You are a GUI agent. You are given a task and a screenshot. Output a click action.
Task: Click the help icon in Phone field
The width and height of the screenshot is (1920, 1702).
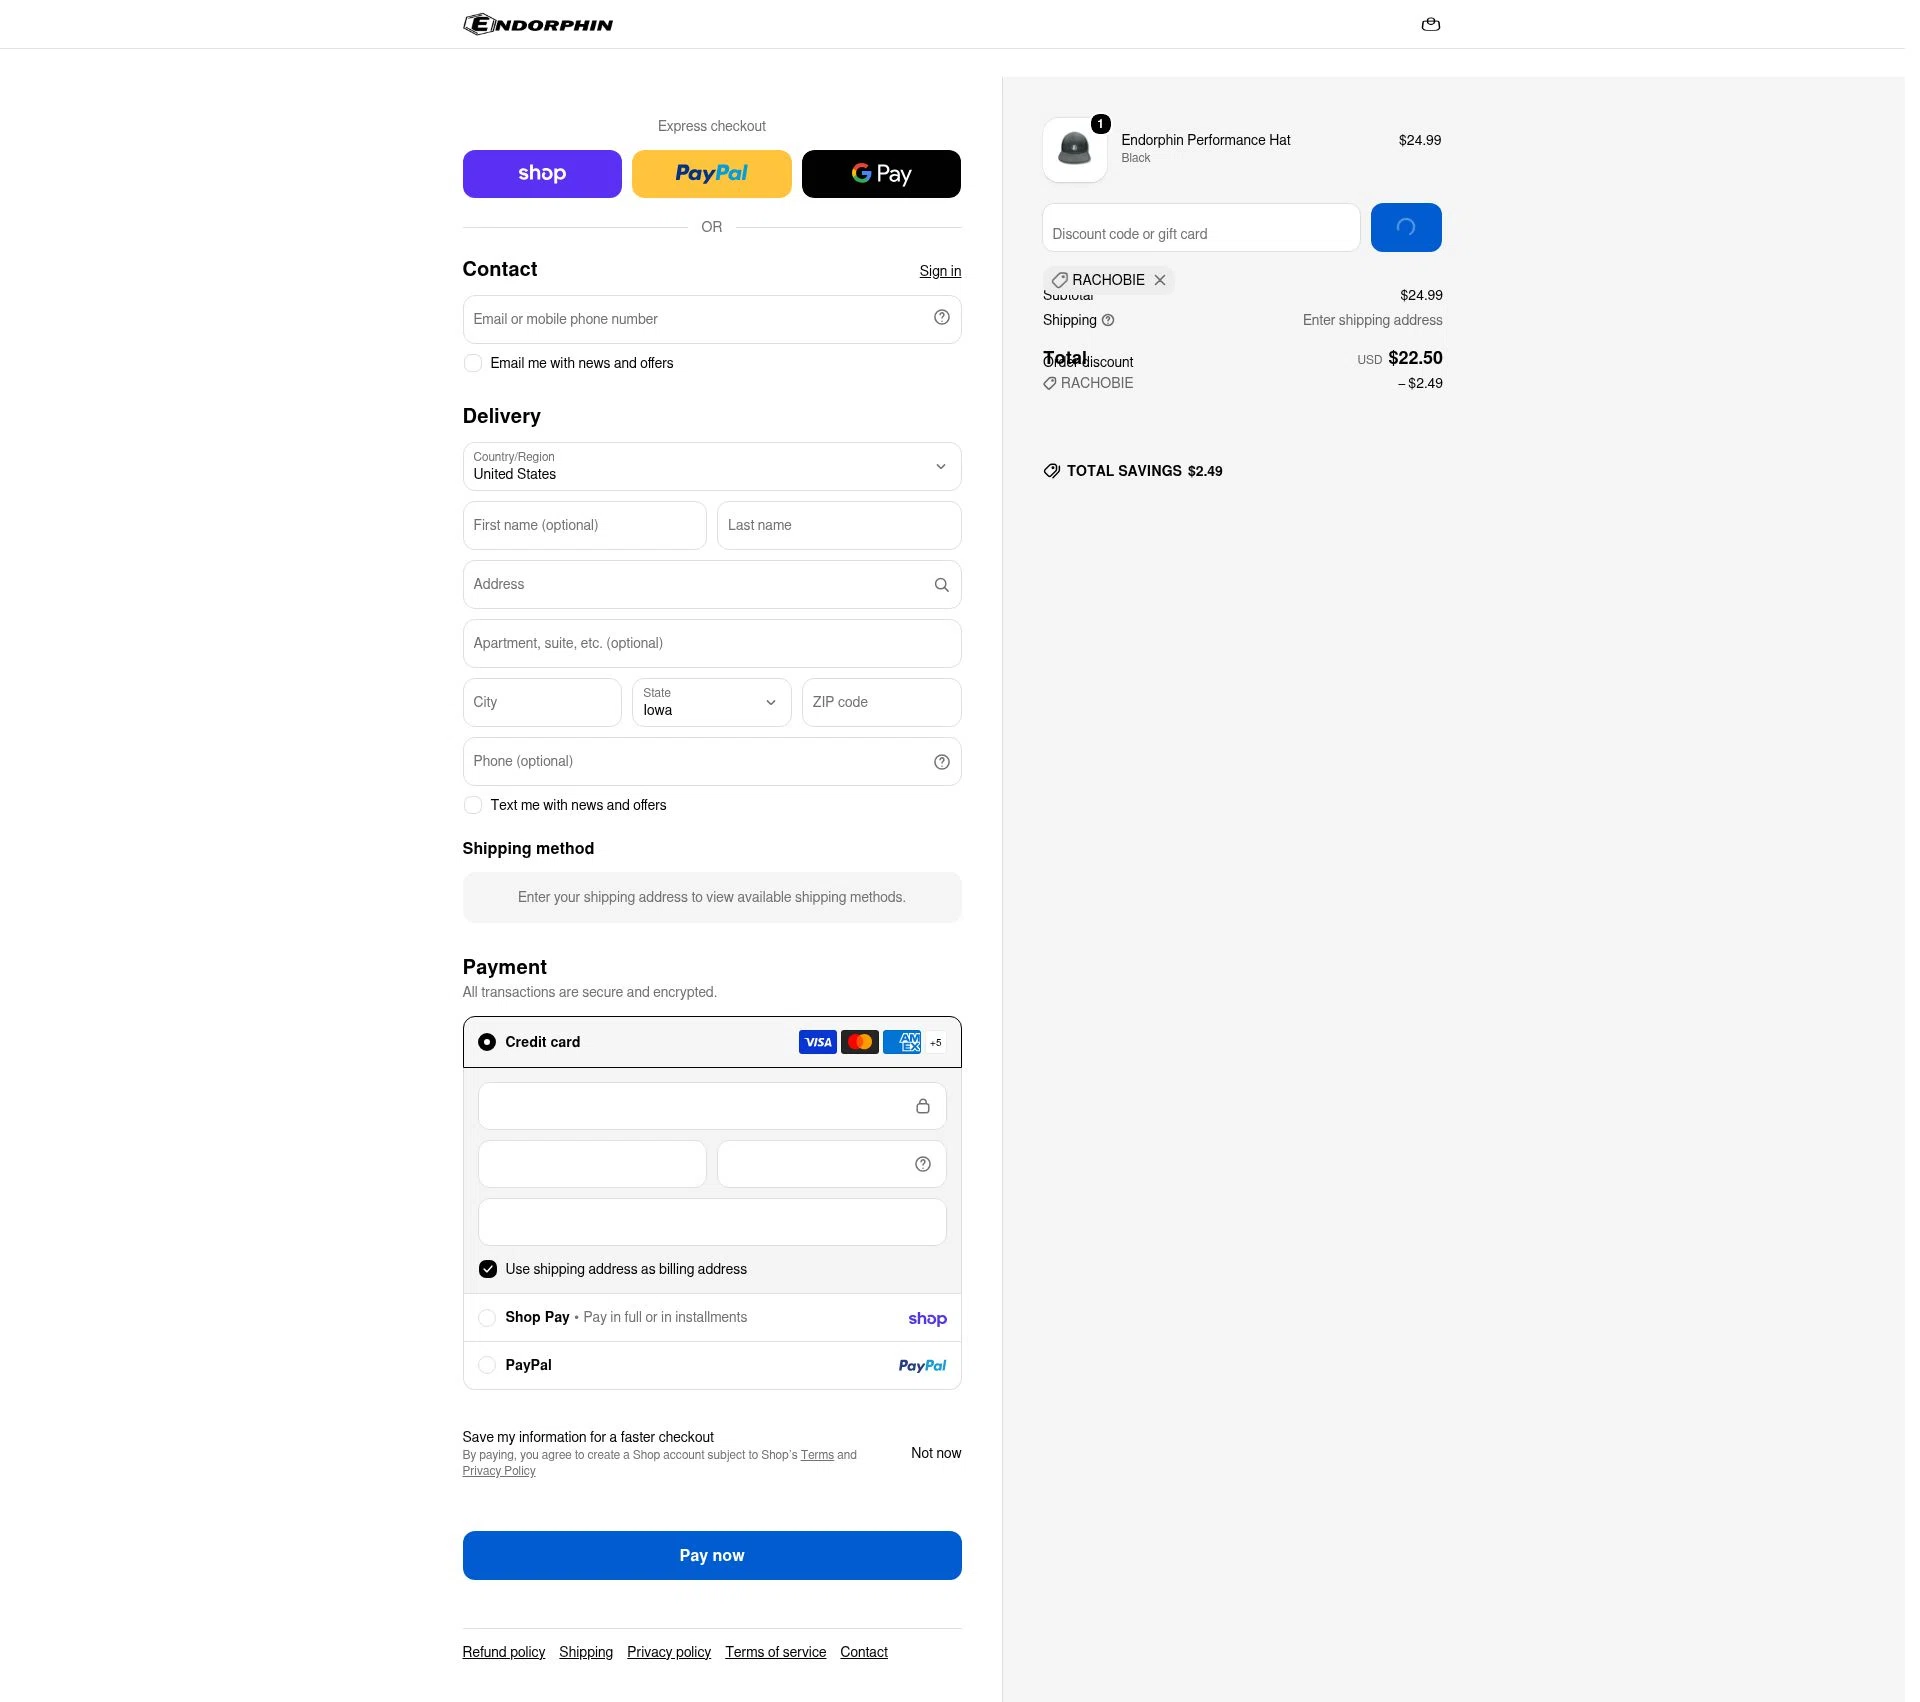point(941,762)
